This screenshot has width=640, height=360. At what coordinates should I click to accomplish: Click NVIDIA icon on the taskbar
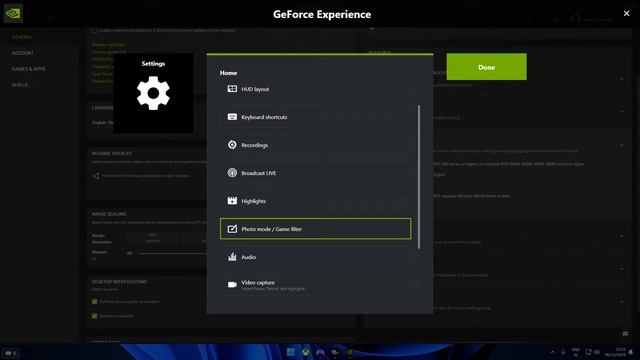pos(350,352)
